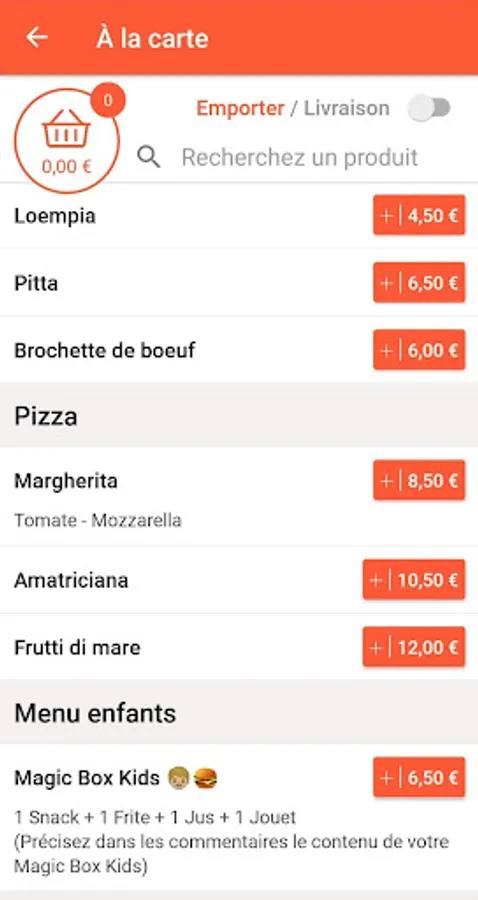The width and height of the screenshot is (478, 900).
Task: Add Loempia with its plus button
Action: coord(419,215)
